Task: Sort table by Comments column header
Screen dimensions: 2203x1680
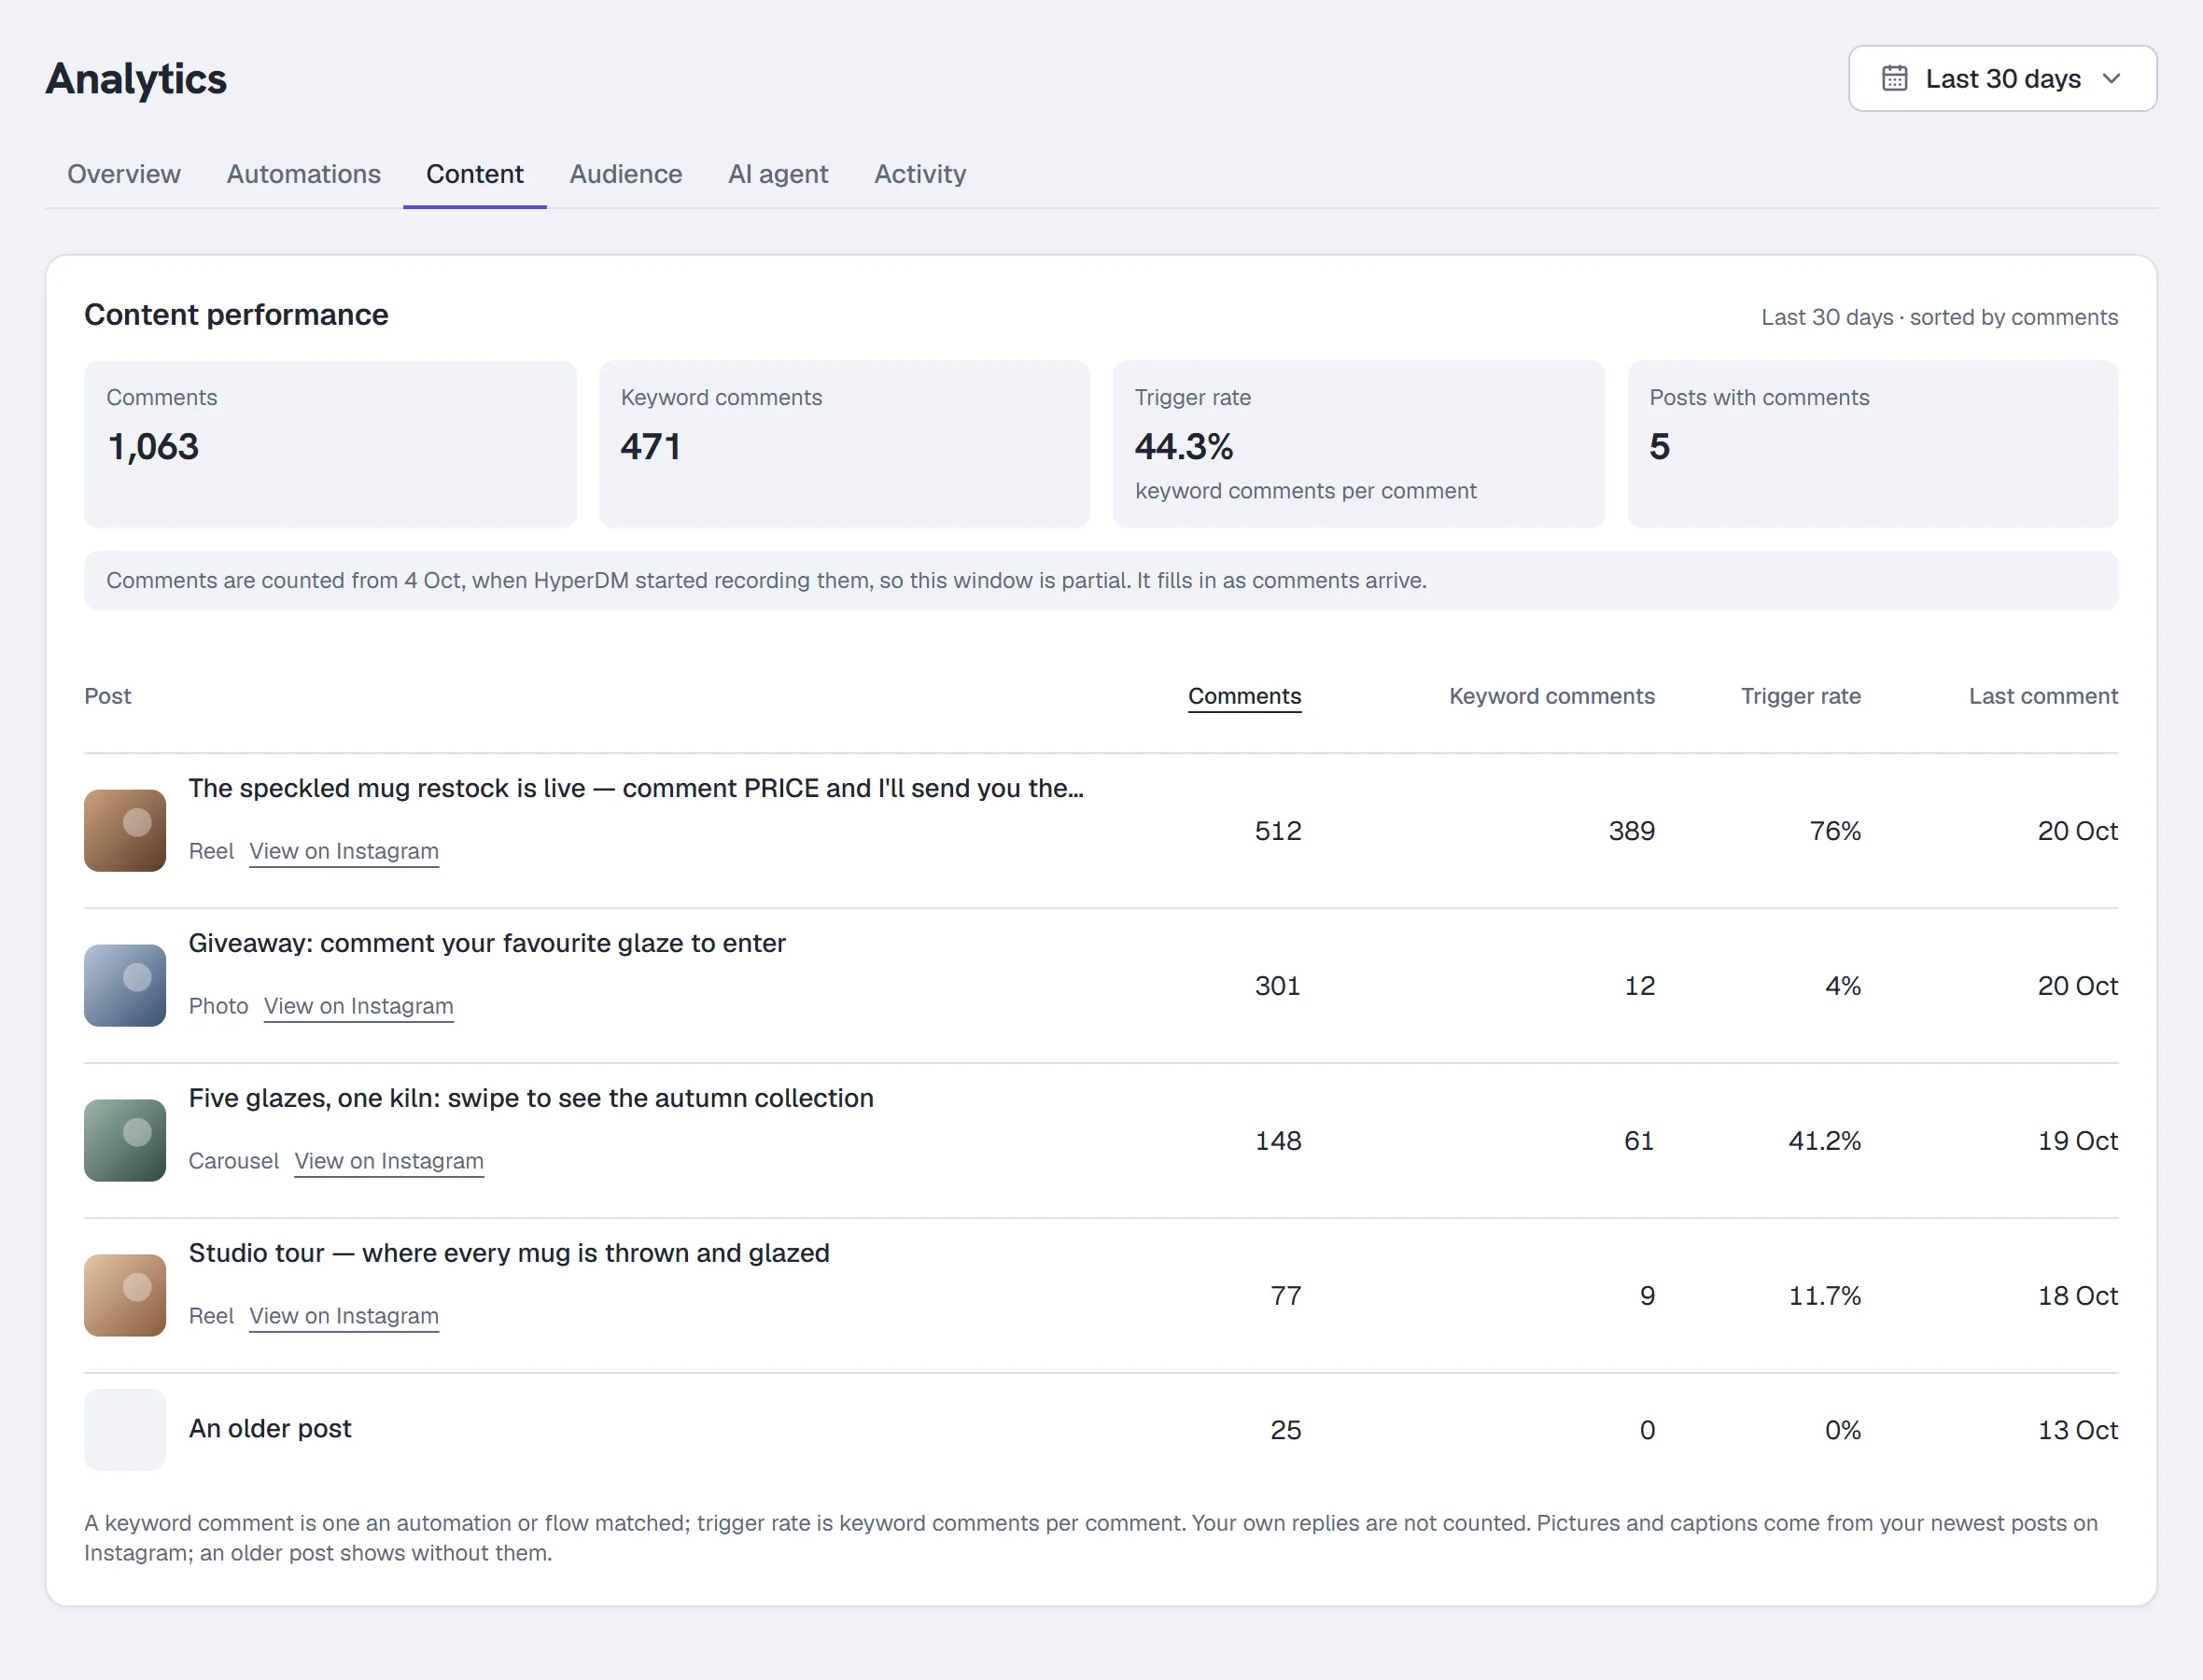Action: point(1245,696)
